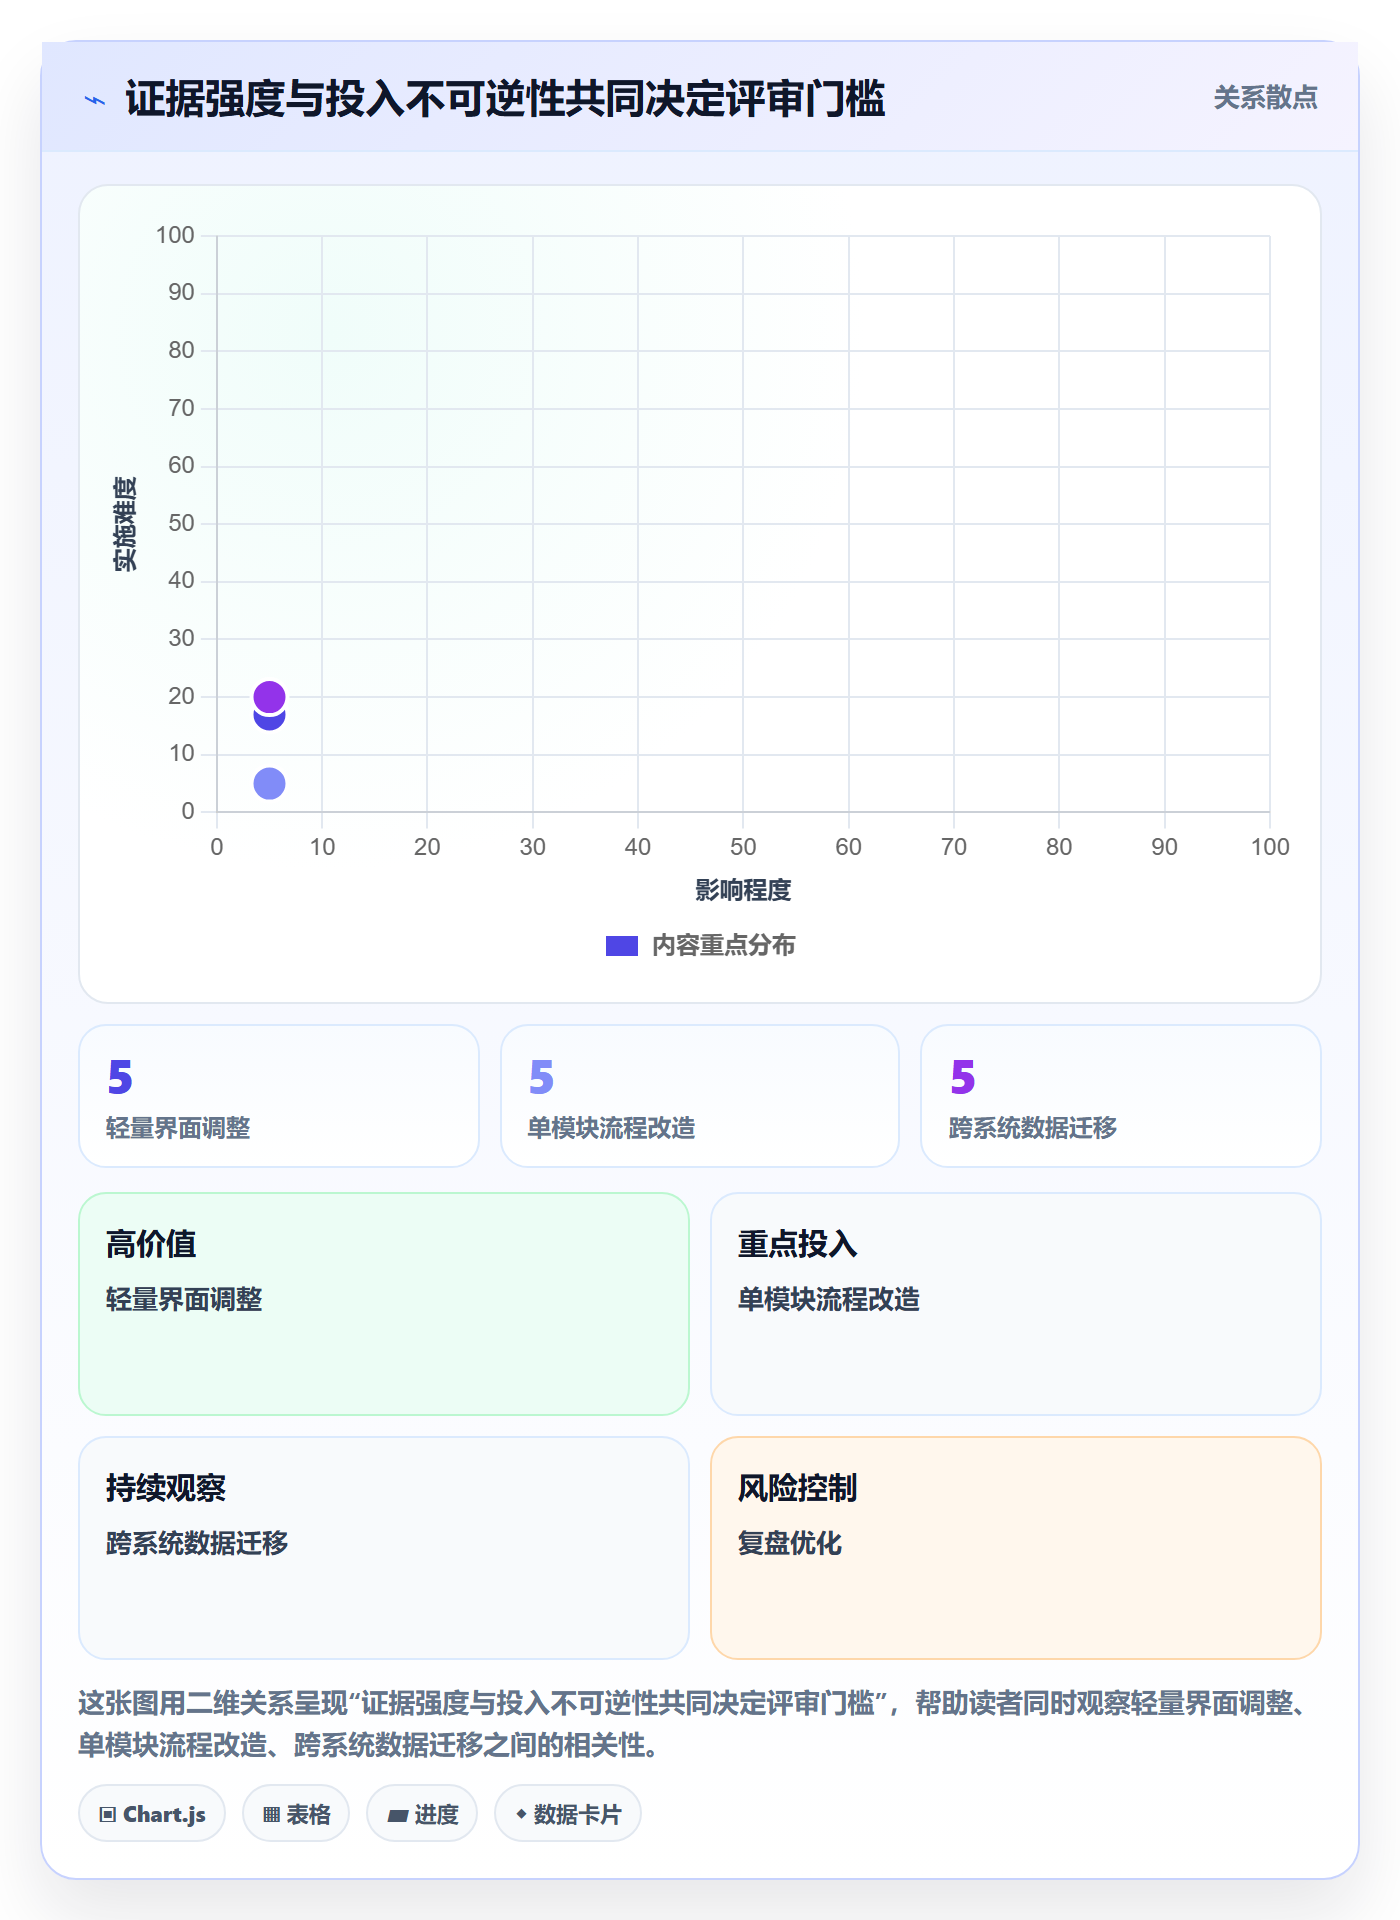Click the diamond icon in 数据卡片 chip
1400x1920 pixels.
(521, 1814)
